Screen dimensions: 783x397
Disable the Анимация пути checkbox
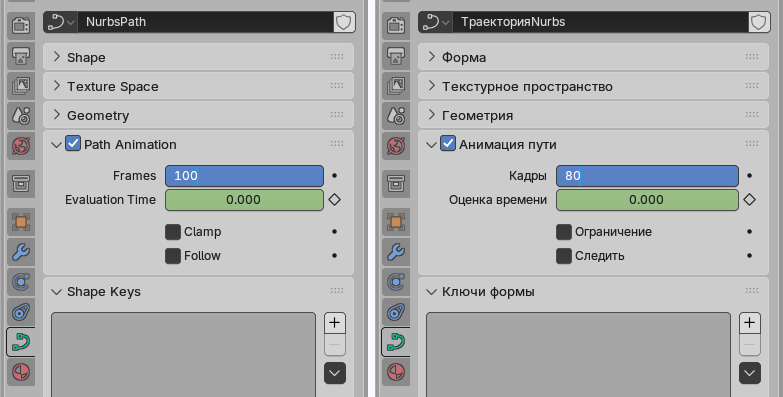click(448, 144)
